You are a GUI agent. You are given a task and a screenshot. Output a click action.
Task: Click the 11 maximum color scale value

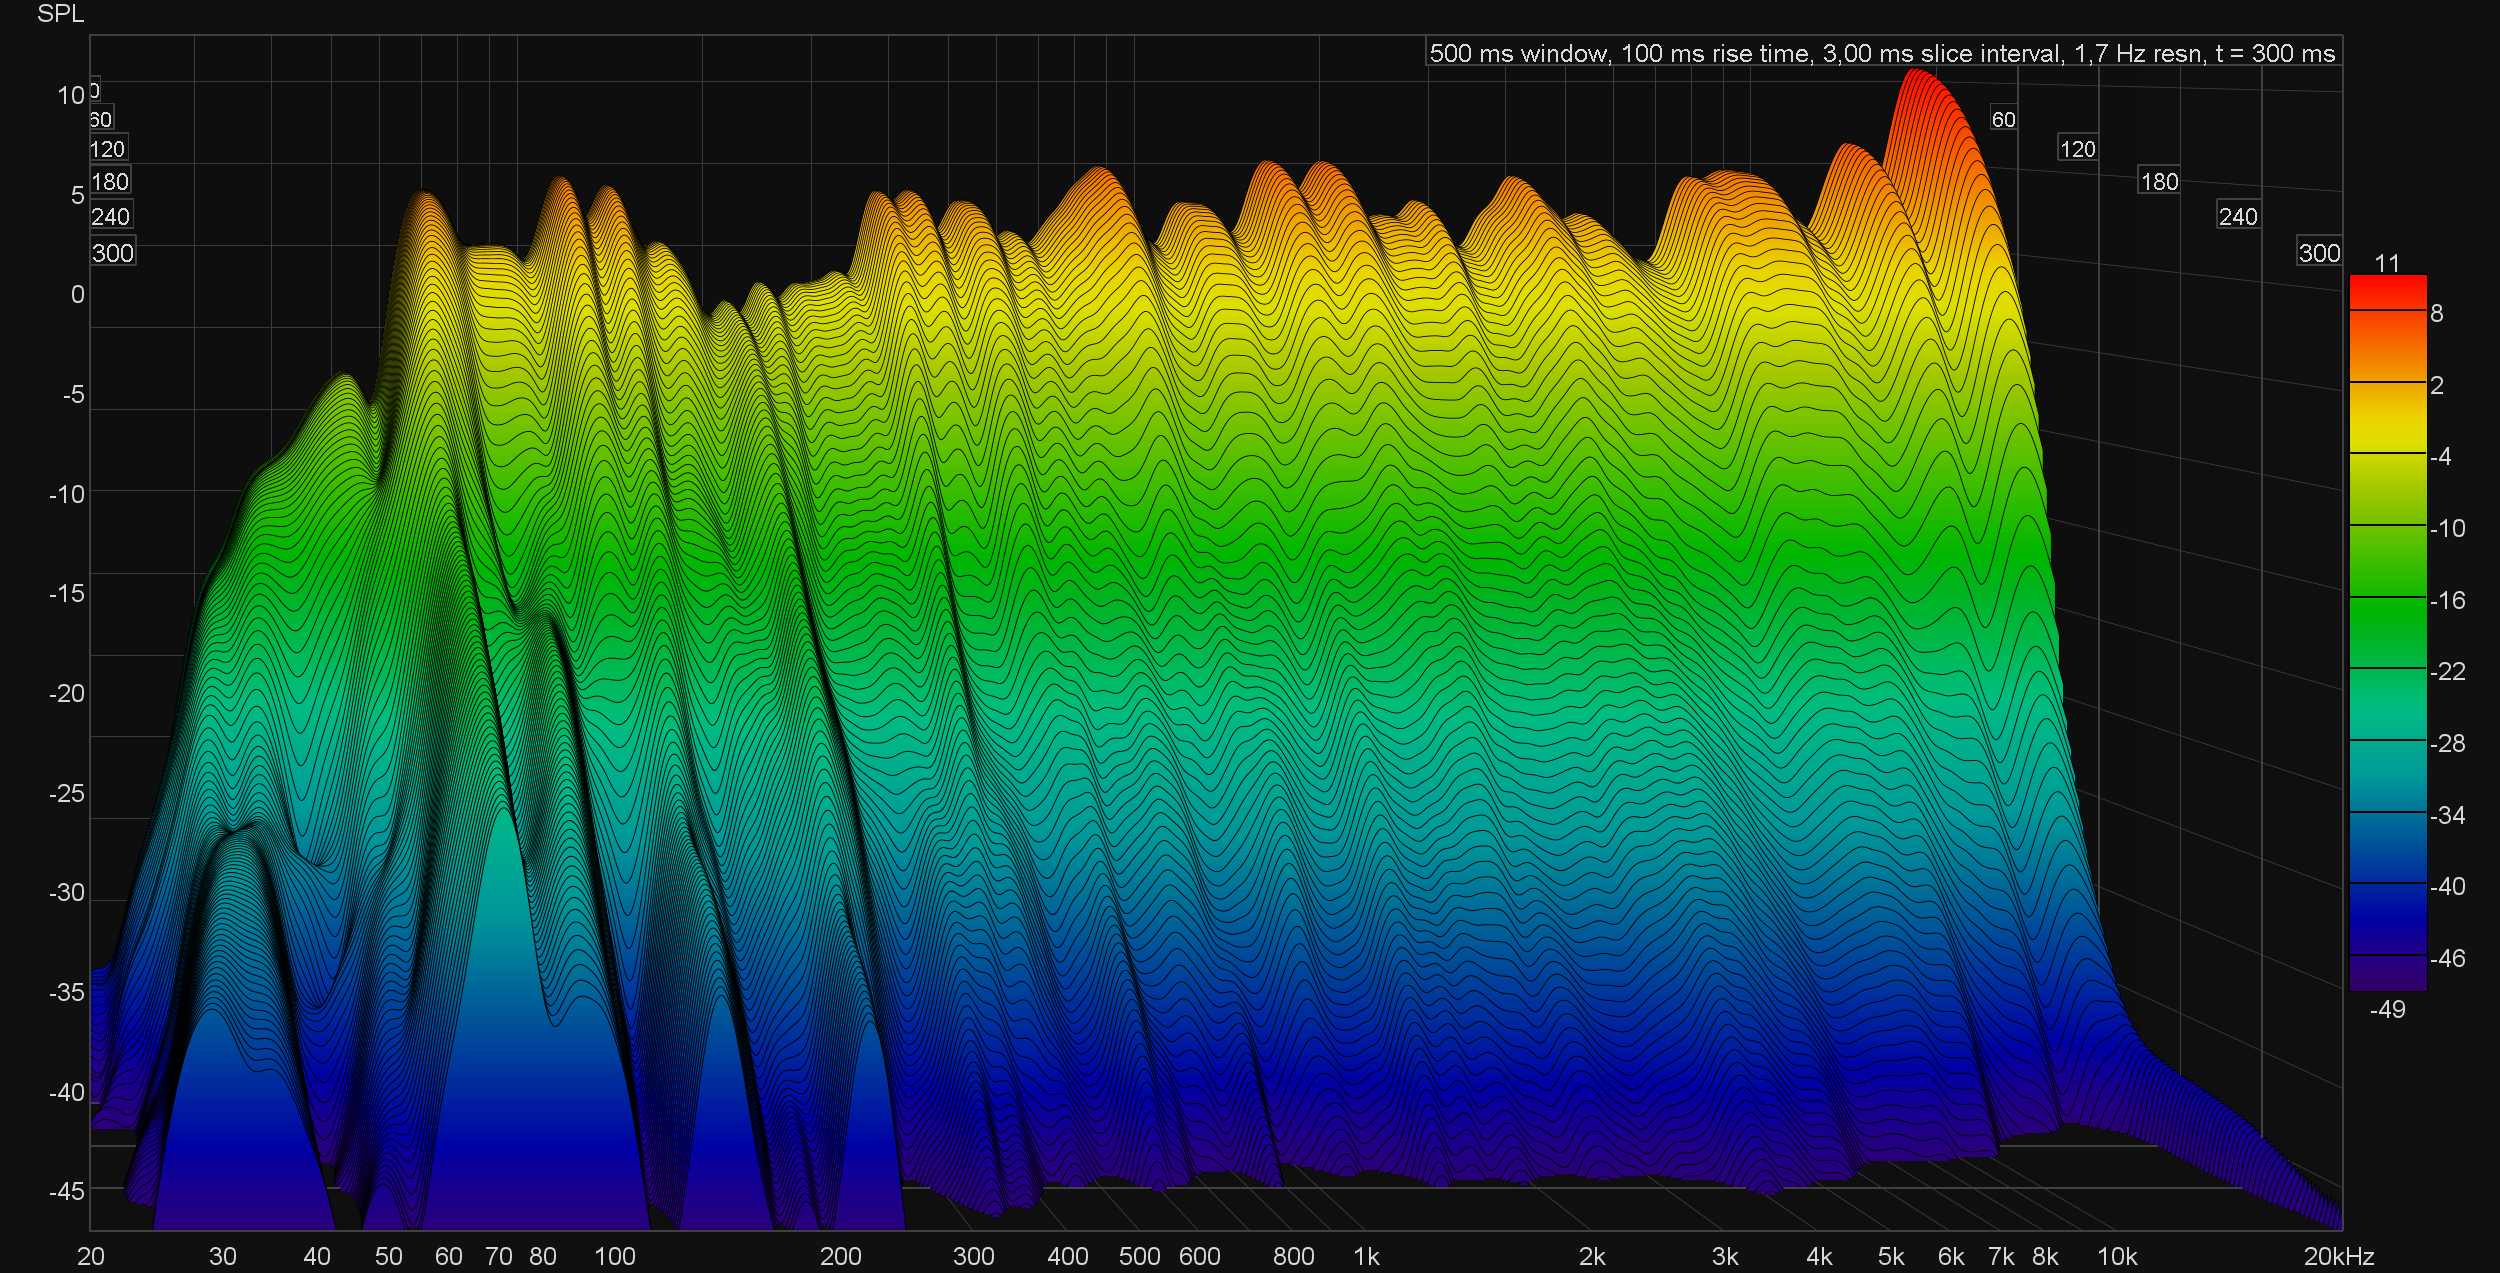tap(2387, 263)
